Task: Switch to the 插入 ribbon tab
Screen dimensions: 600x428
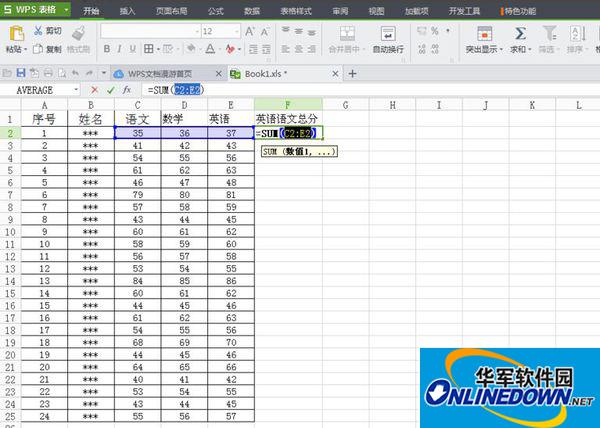Action: (127, 11)
